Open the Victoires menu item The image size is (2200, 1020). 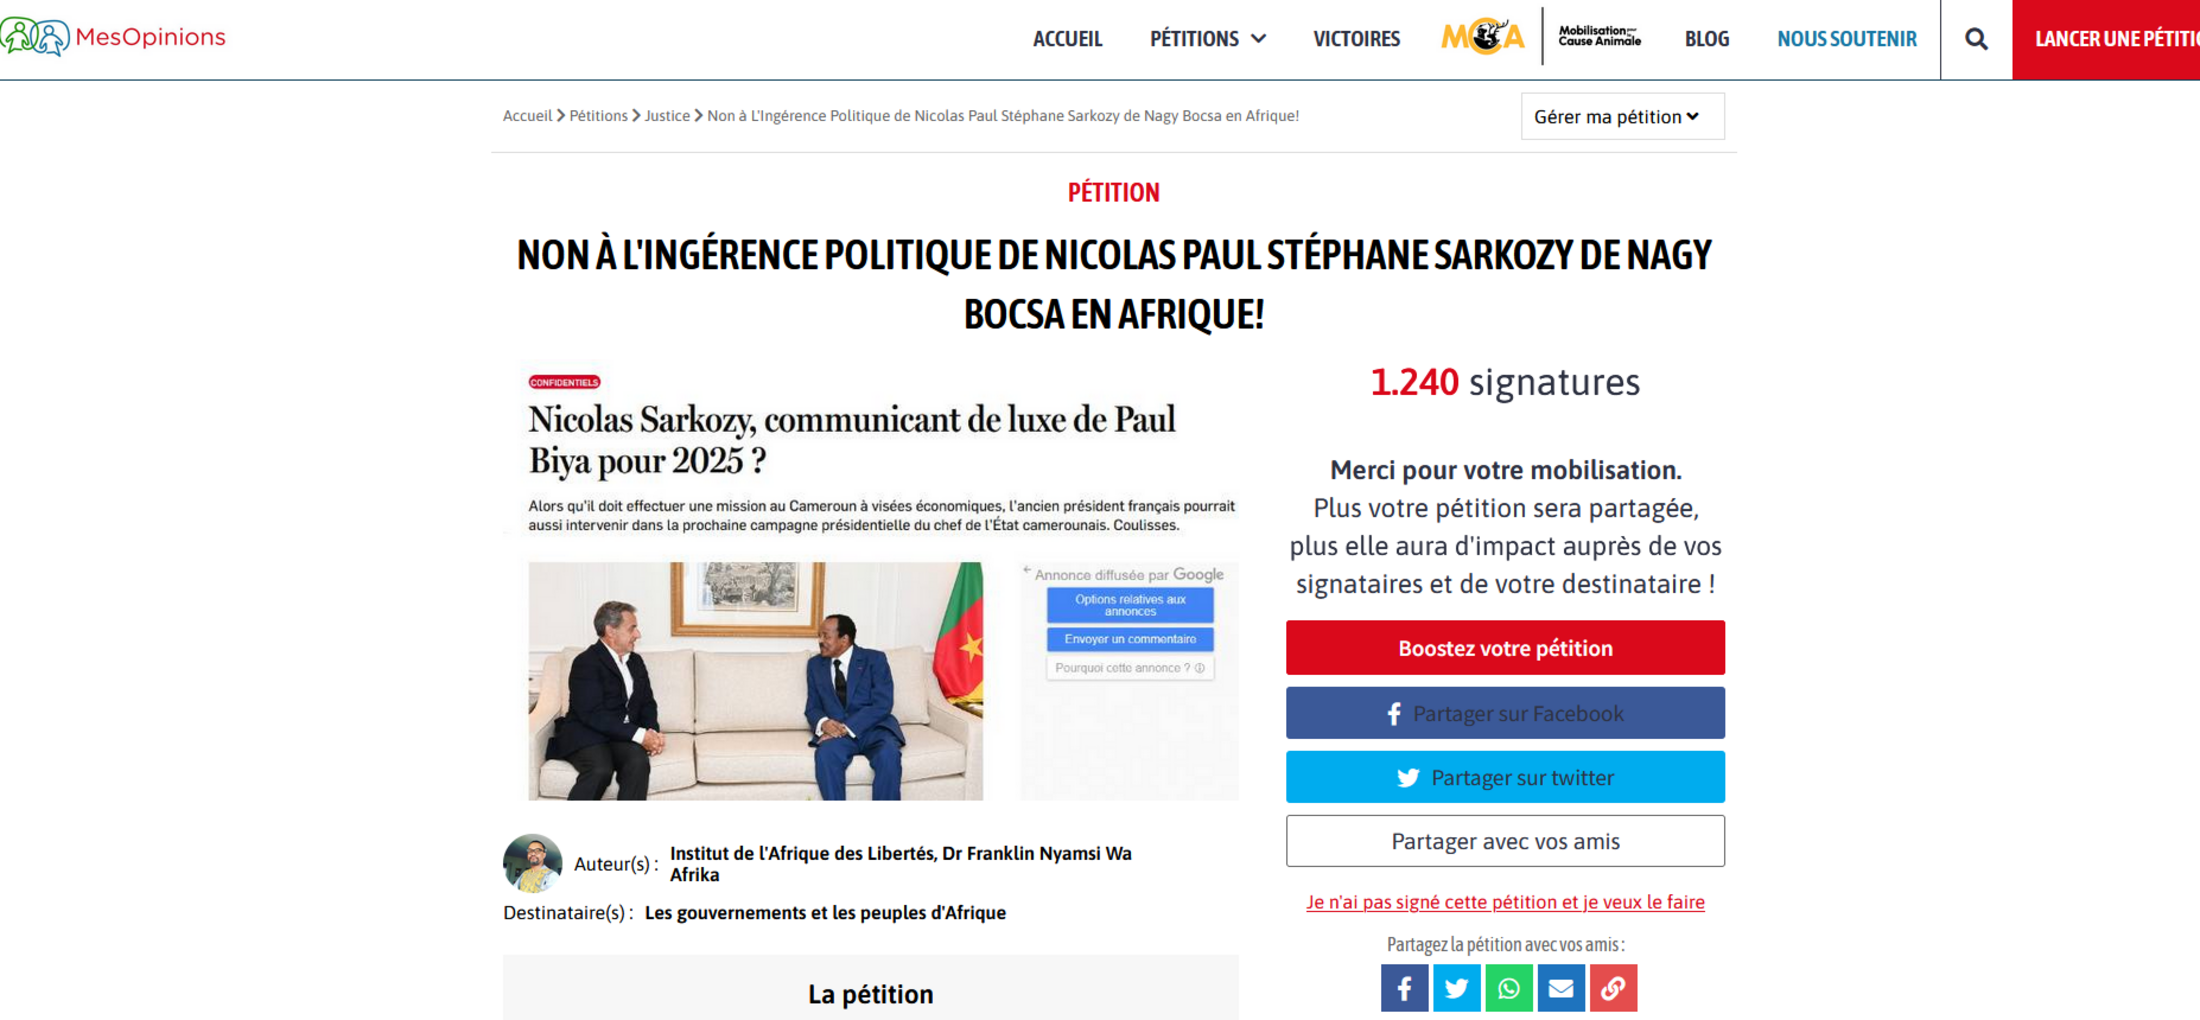[x=1356, y=39]
